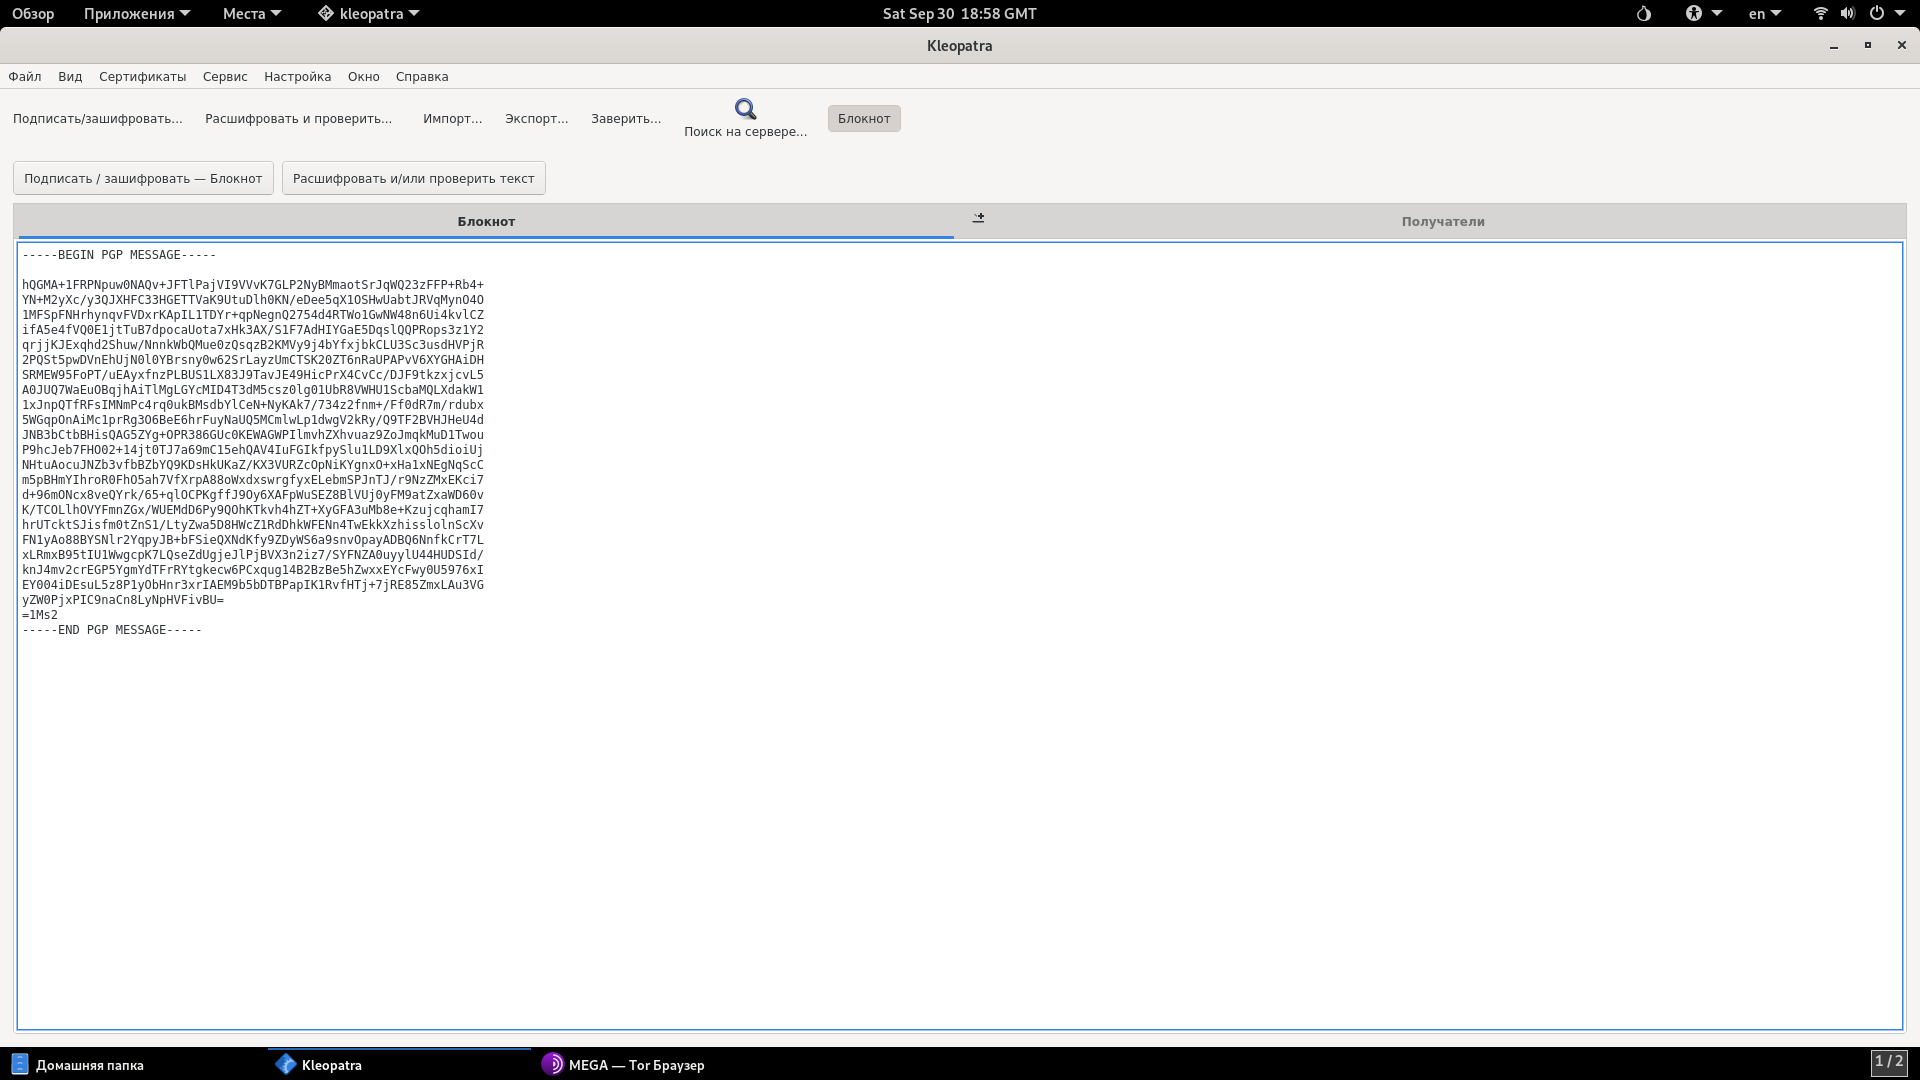Screen dimensions: 1920x1080
Task: Open the en keyboard layout dropdown
Action: tap(1764, 14)
